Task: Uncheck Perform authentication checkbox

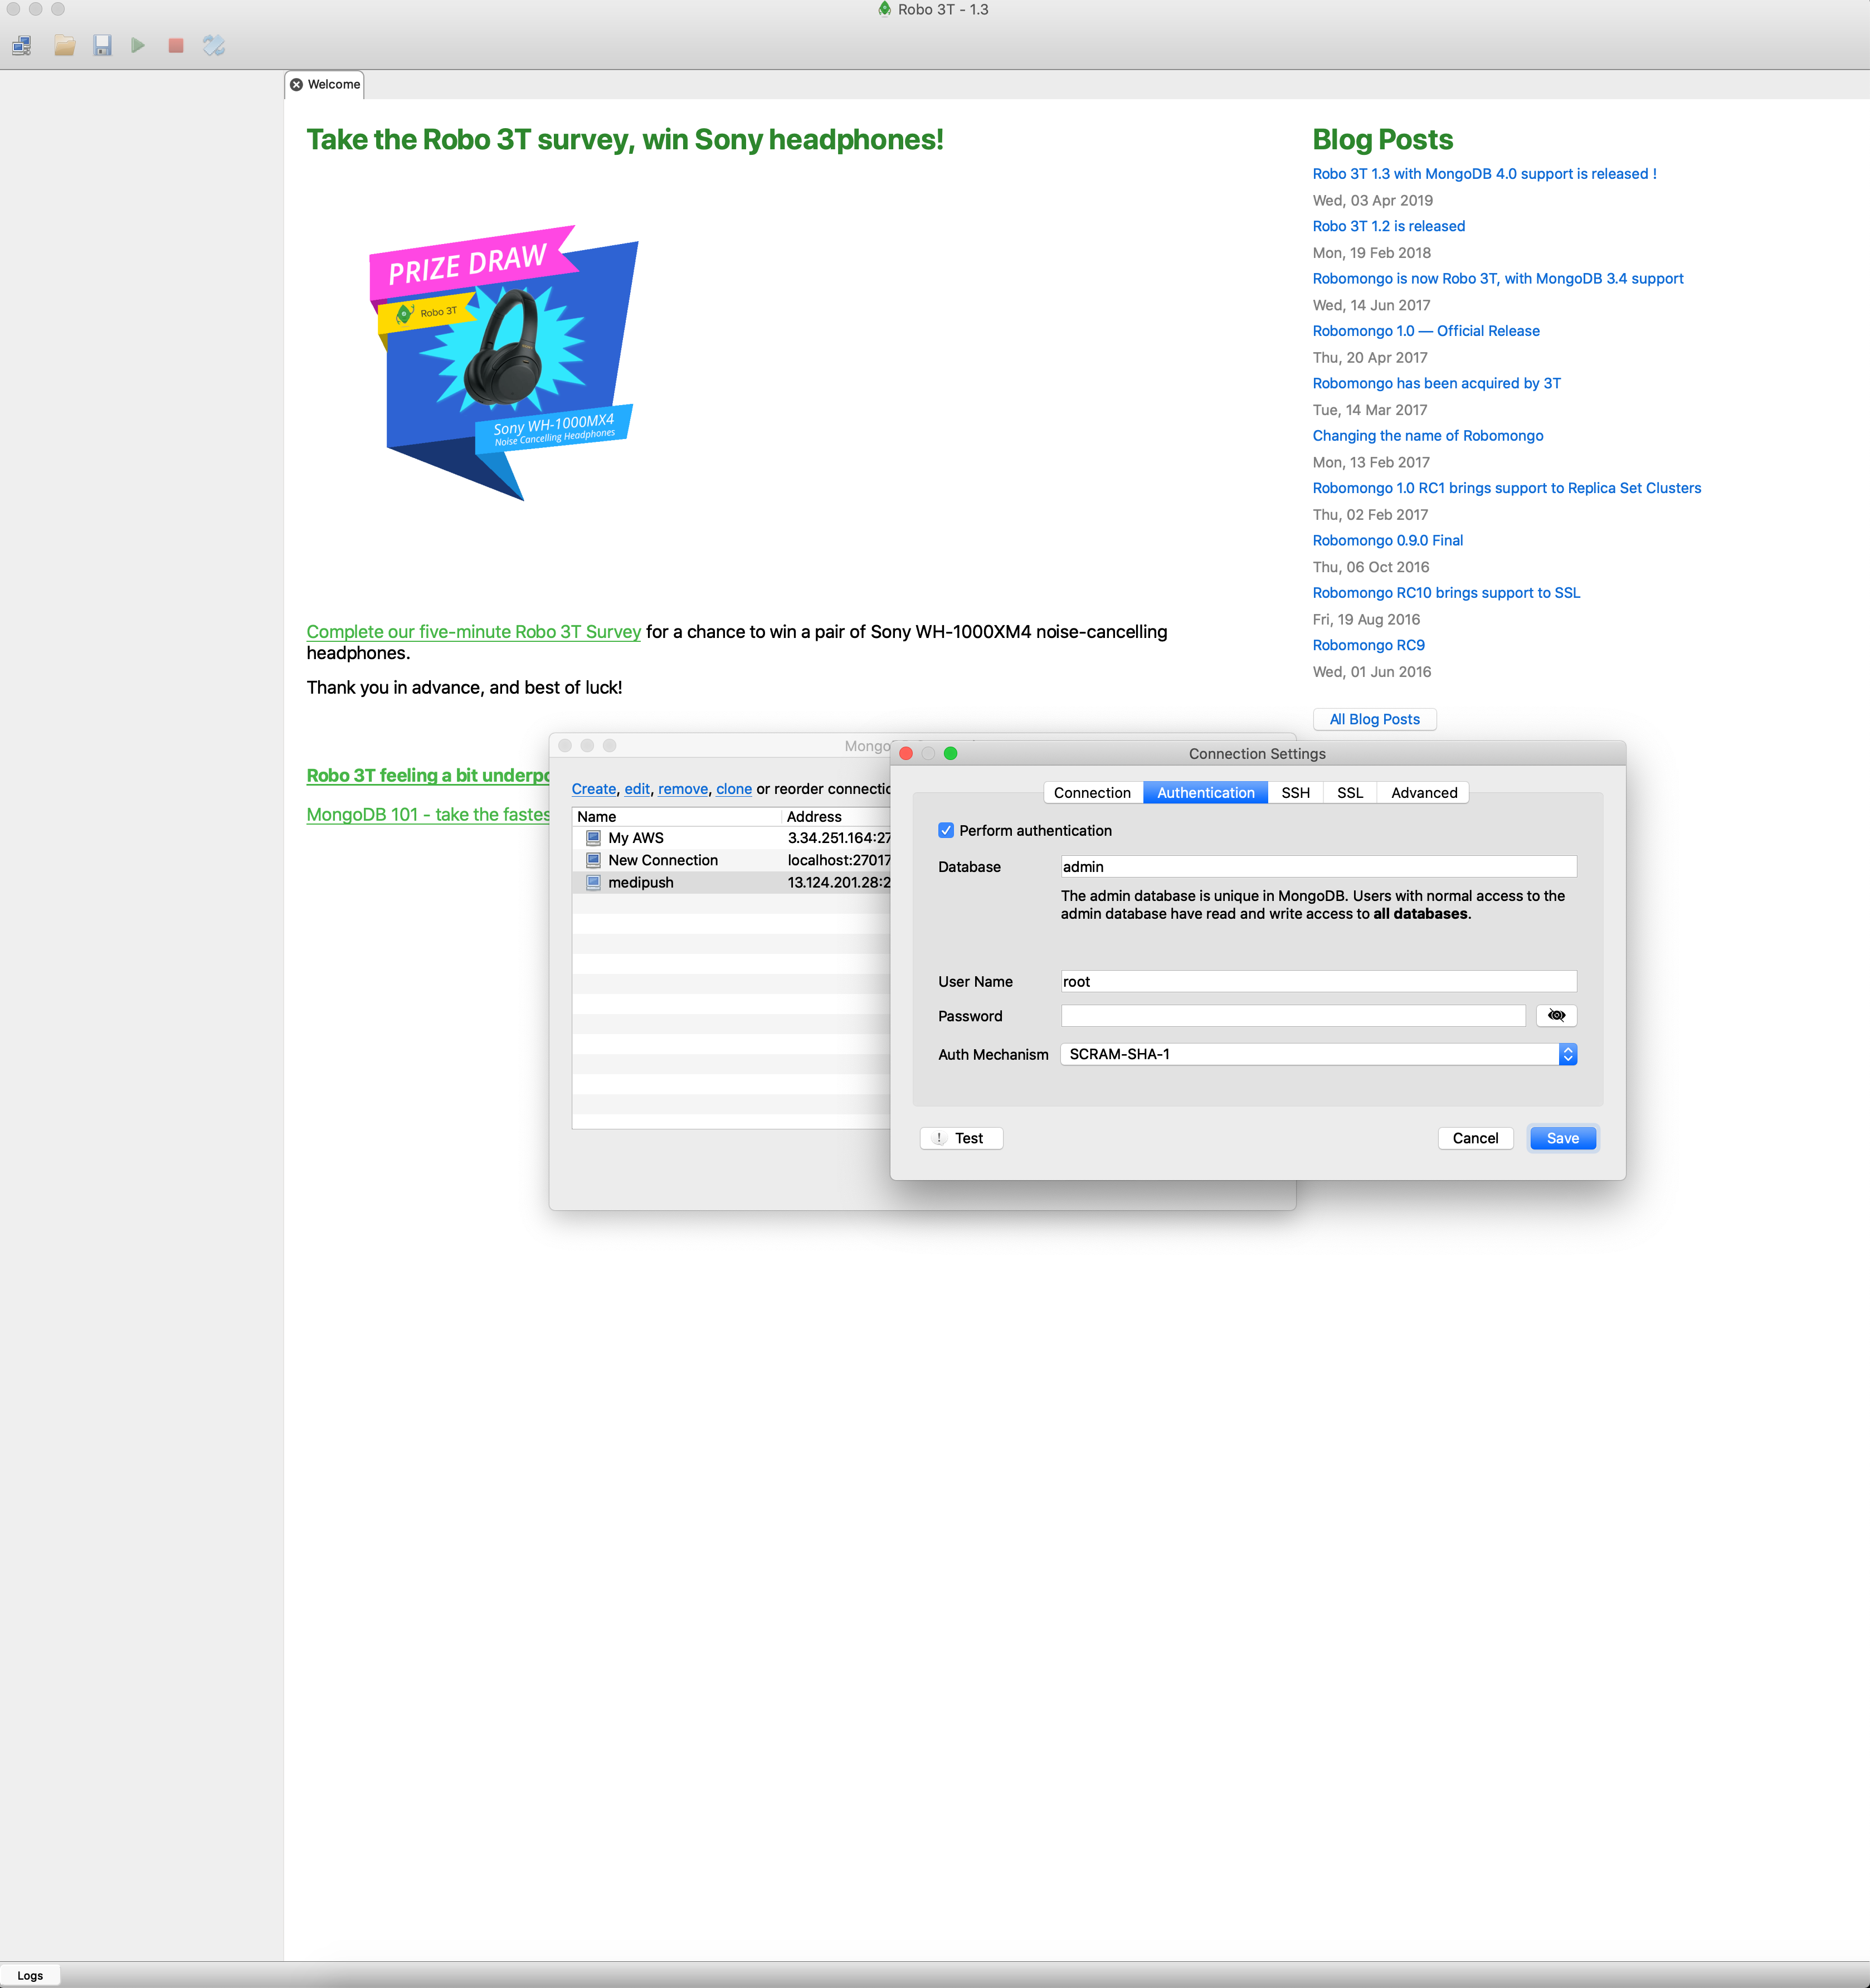Action: coord(946,830)
